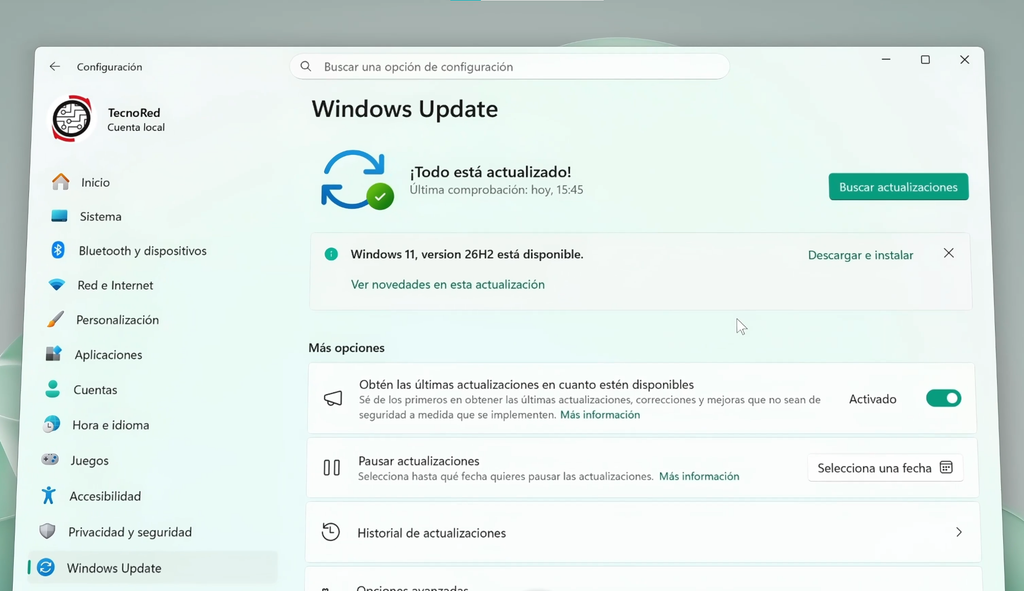The height and width of the screenshot is (591, 1024).
Task: Open Red e Internet section
Action: click(115, 285)
